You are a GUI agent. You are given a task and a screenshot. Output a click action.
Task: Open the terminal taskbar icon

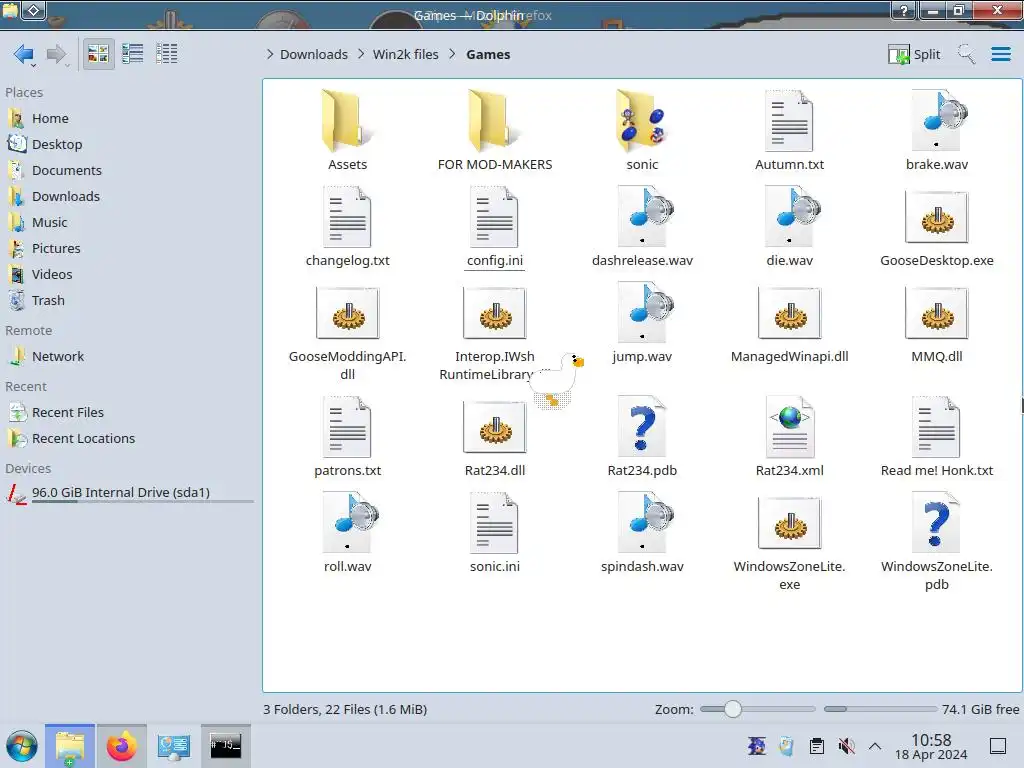pyautogui.click(x=225, y=746)
